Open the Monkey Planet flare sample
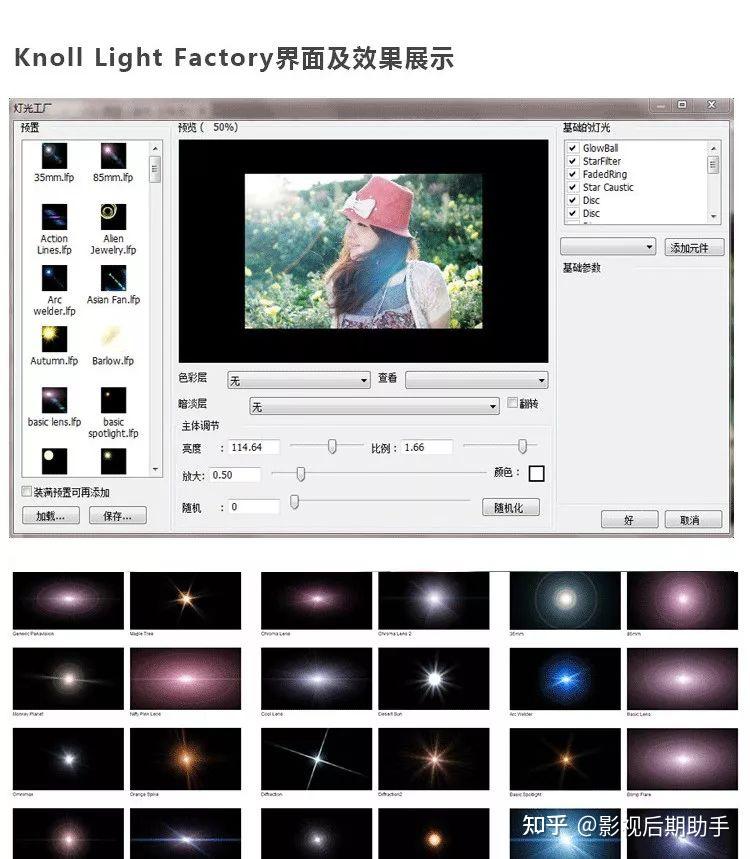750x859 pixels. [68, 679]
